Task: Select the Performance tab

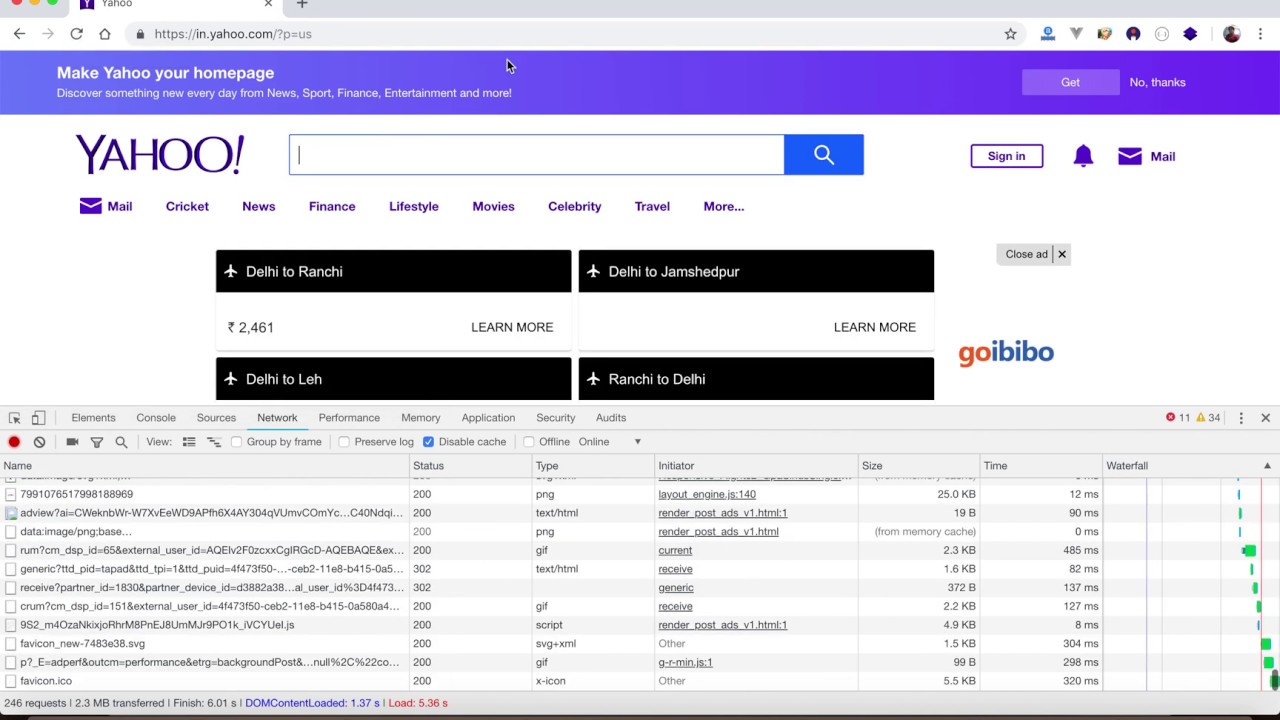Action: coord(349,418)
